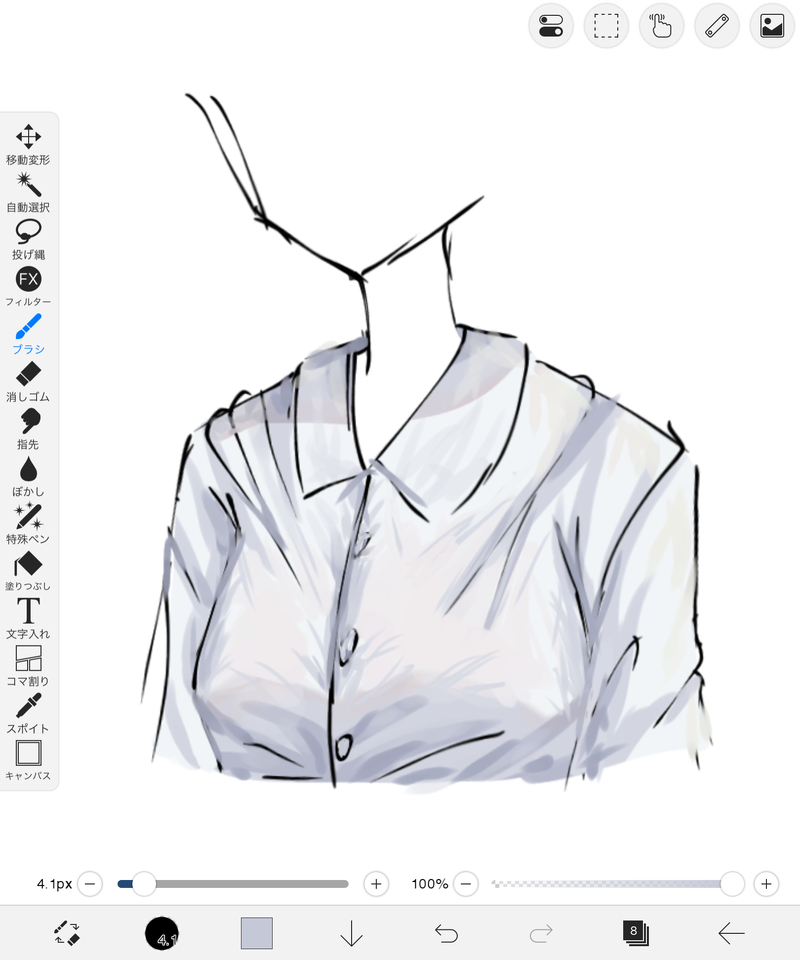Select the ブラシ brush tool
This screenshot has height=960, width=800.
coord(28,334)
